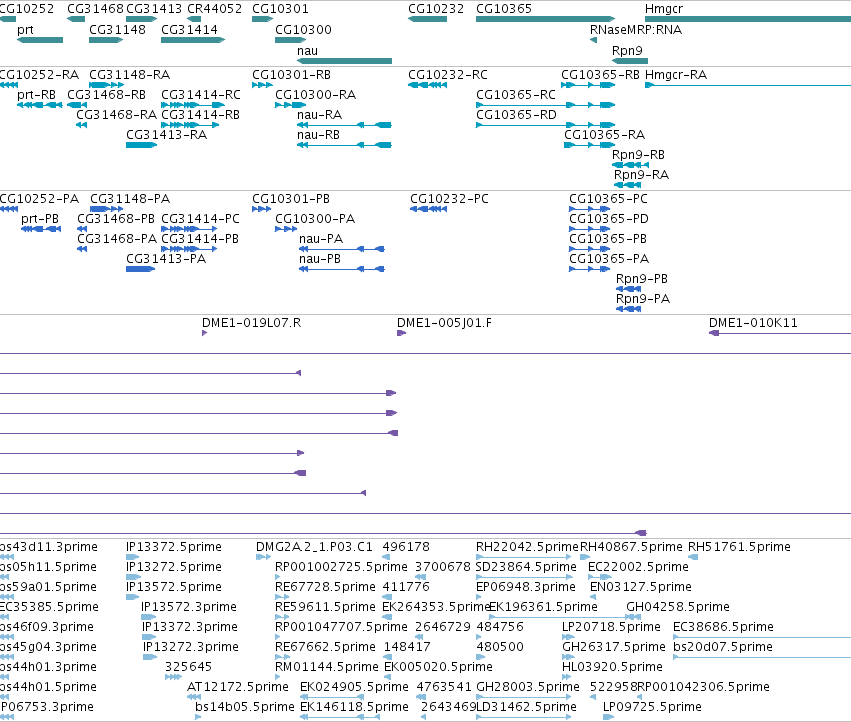
Task: Select the prt gene bar
Action: click(x=40, y=40)
